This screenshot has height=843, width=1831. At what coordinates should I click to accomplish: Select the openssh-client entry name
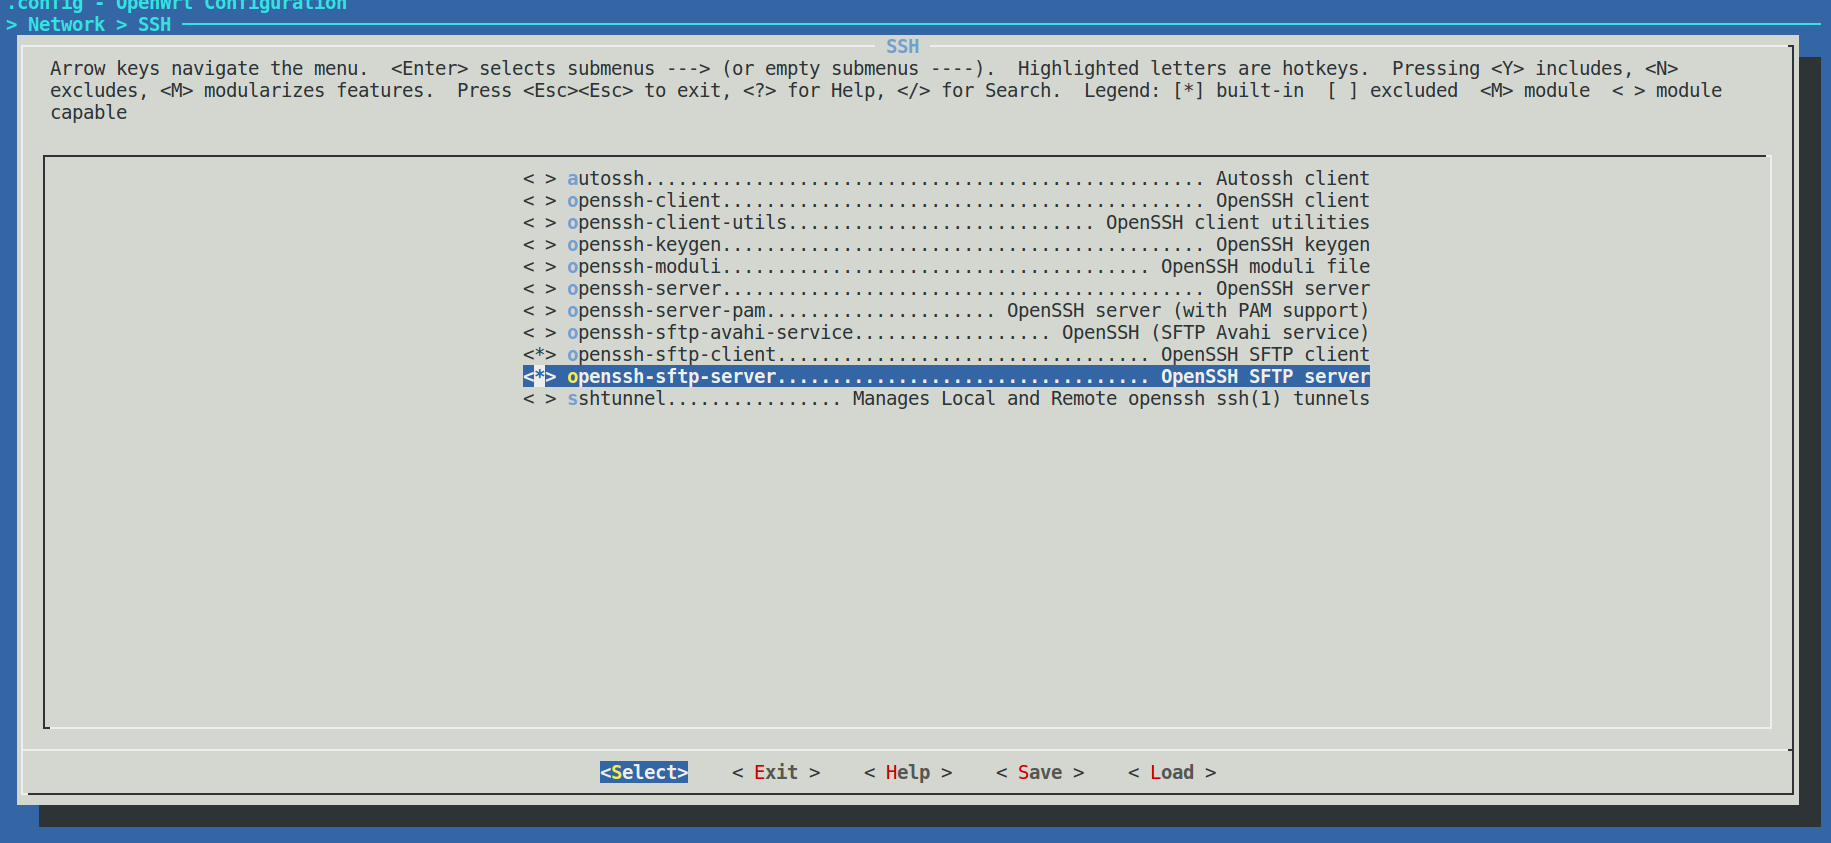click(x=644, y=201)
